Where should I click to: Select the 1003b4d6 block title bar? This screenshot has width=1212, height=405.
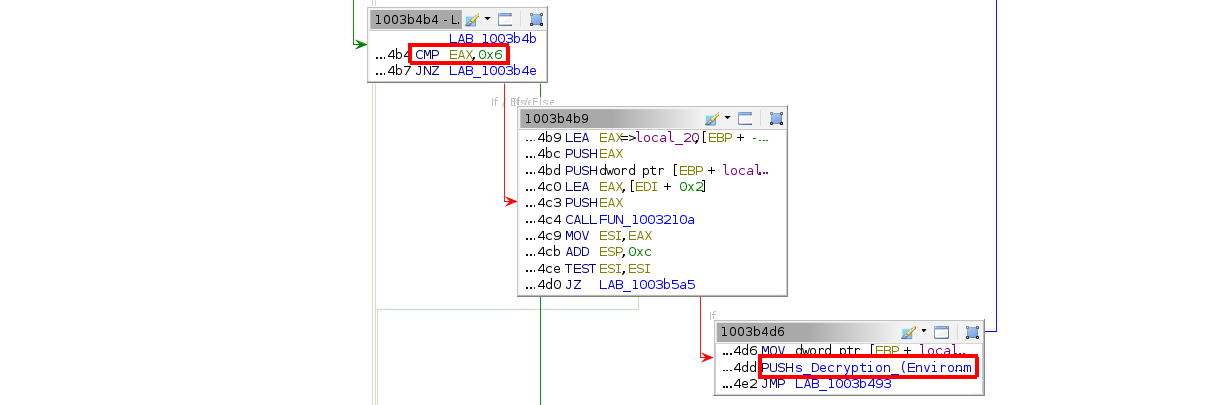coord(808,331)
